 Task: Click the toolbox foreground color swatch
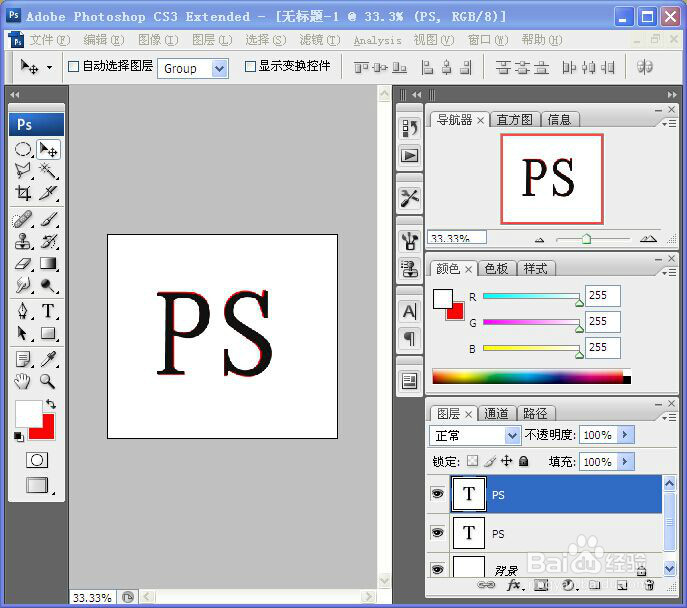pos(28,413)
